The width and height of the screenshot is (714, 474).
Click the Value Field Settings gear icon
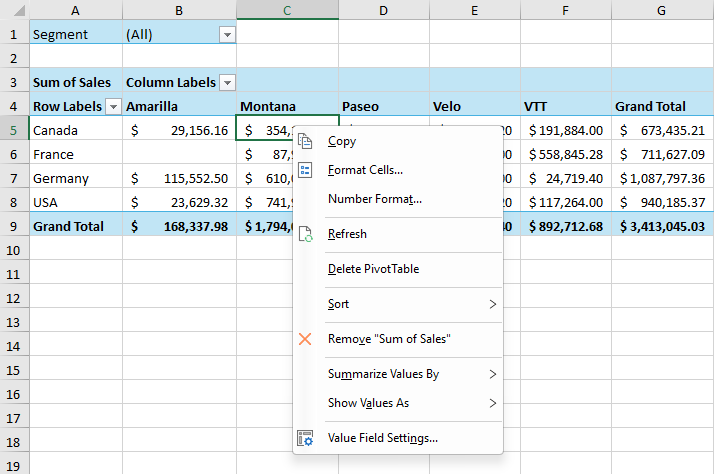click(305, 438)
